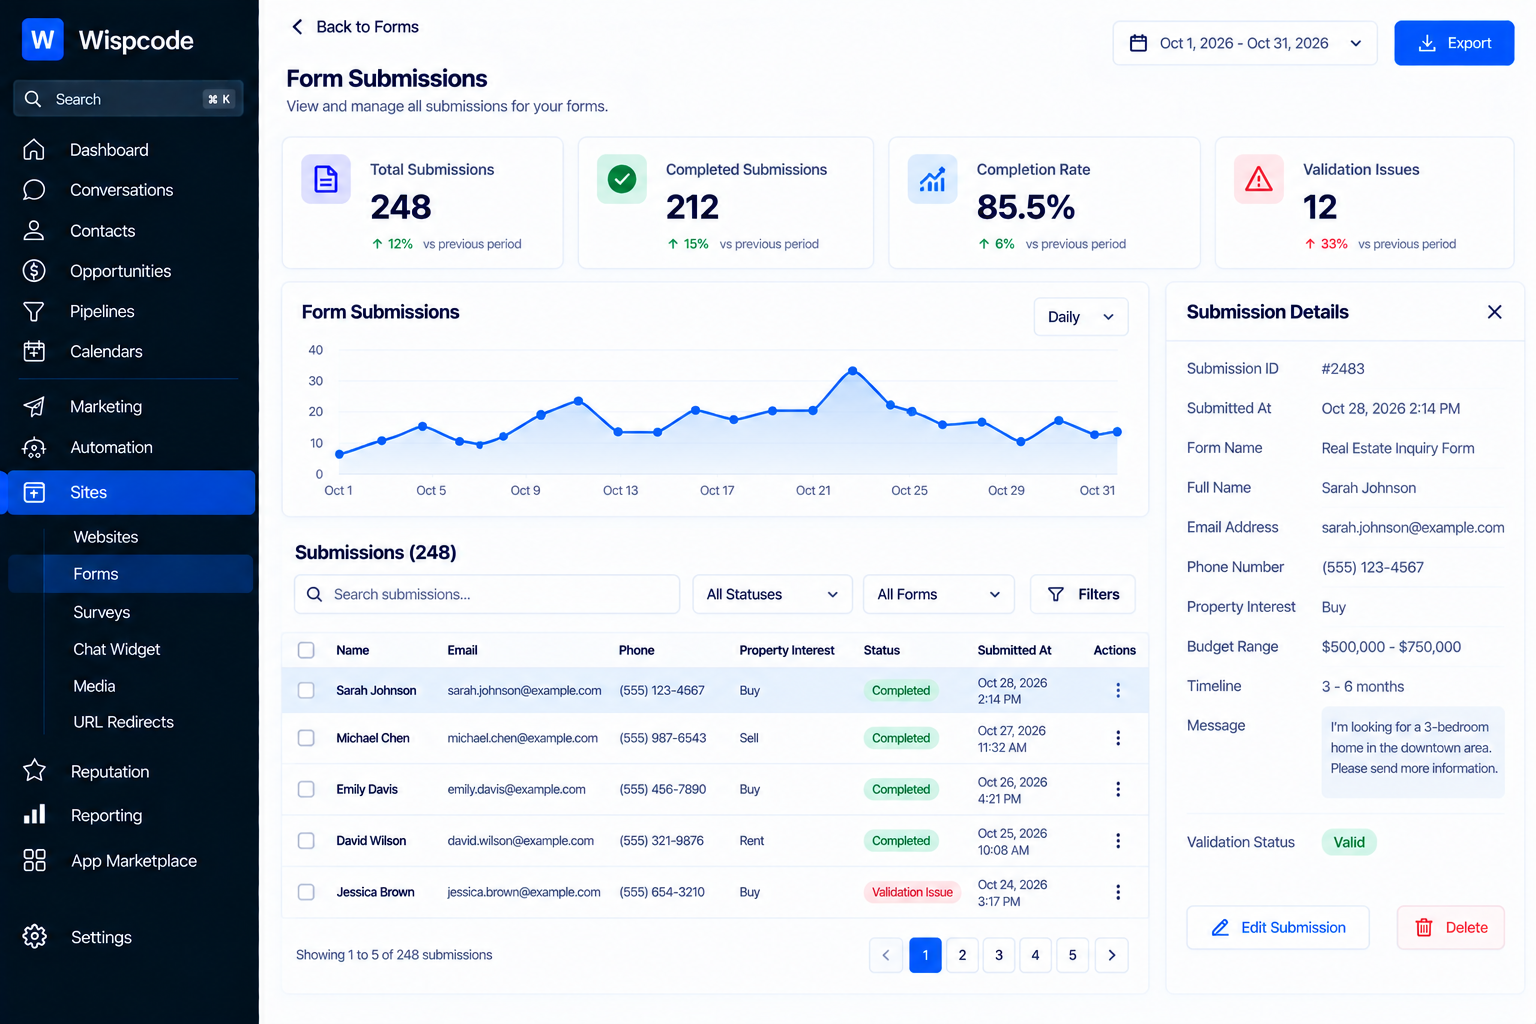Open the Settings gear icon
This screenshot has height=1024, width=1536.
(34, 937)
